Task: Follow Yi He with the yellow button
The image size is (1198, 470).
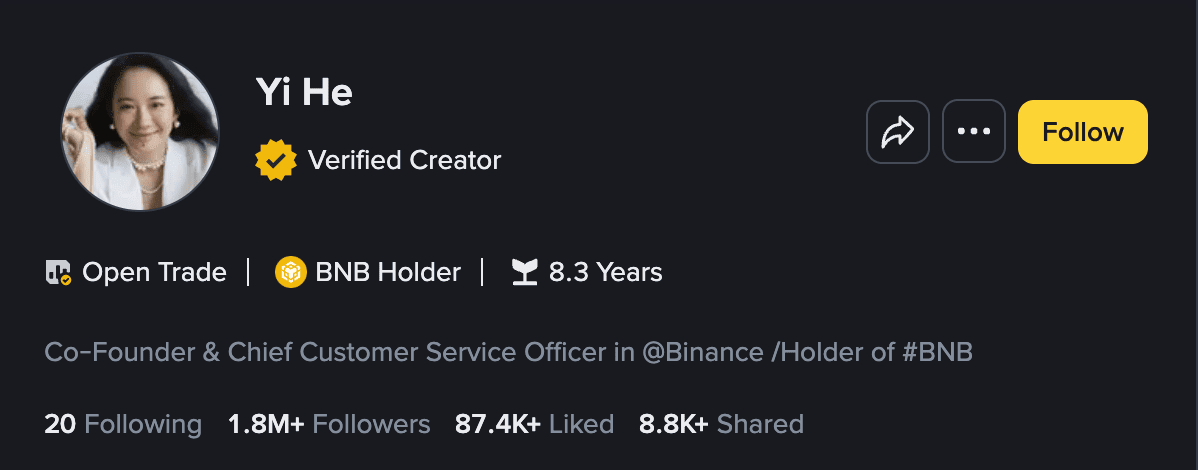Action: 1082,132
